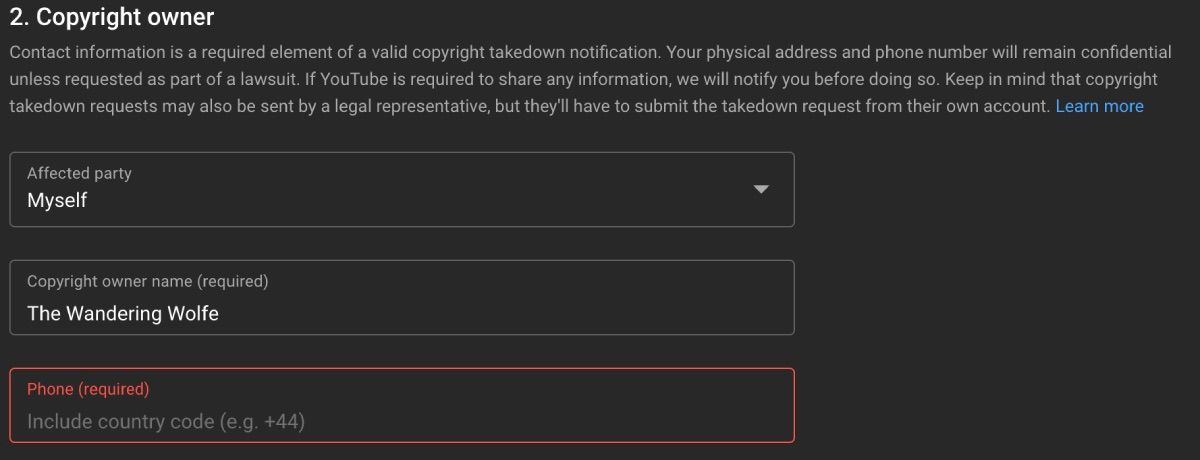Click the empty right side of owner name field
The width and height of the screenshot is (1200, 460).
(600, 312)
